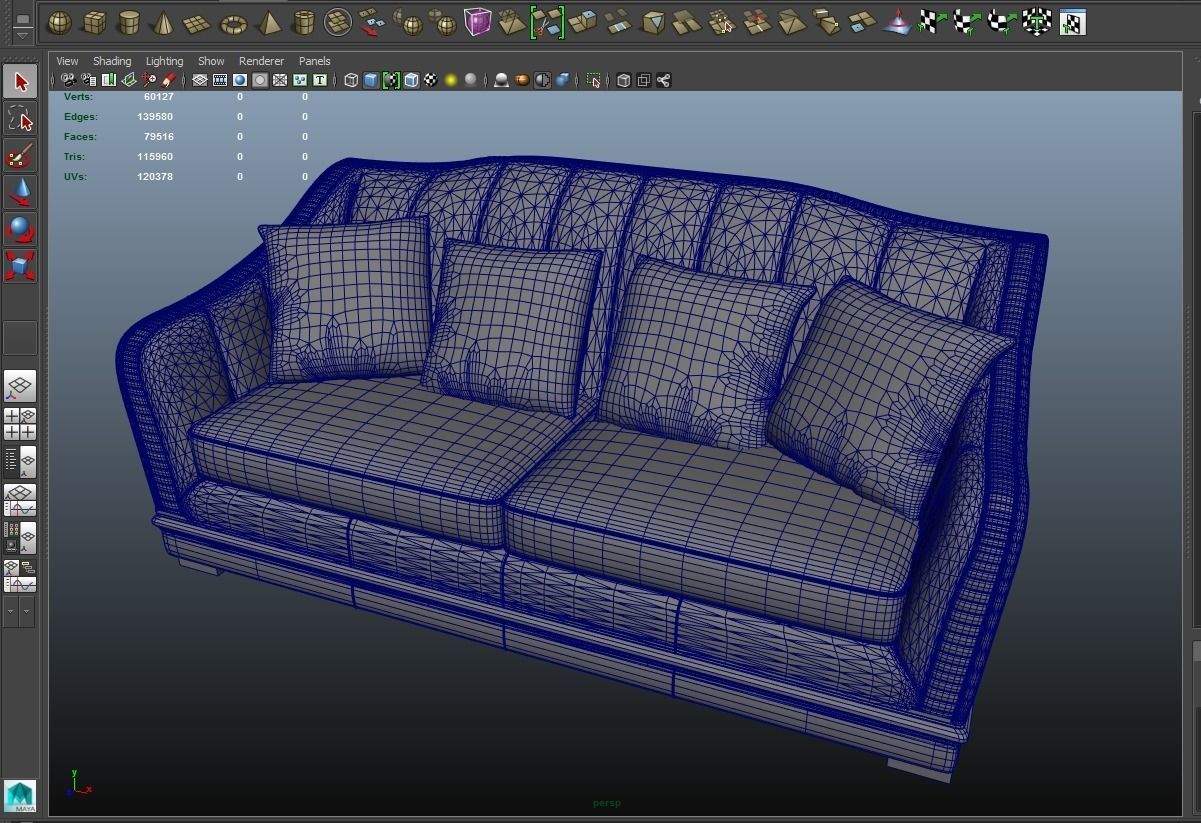Click the Faces count 79516

tap(158, 137)
